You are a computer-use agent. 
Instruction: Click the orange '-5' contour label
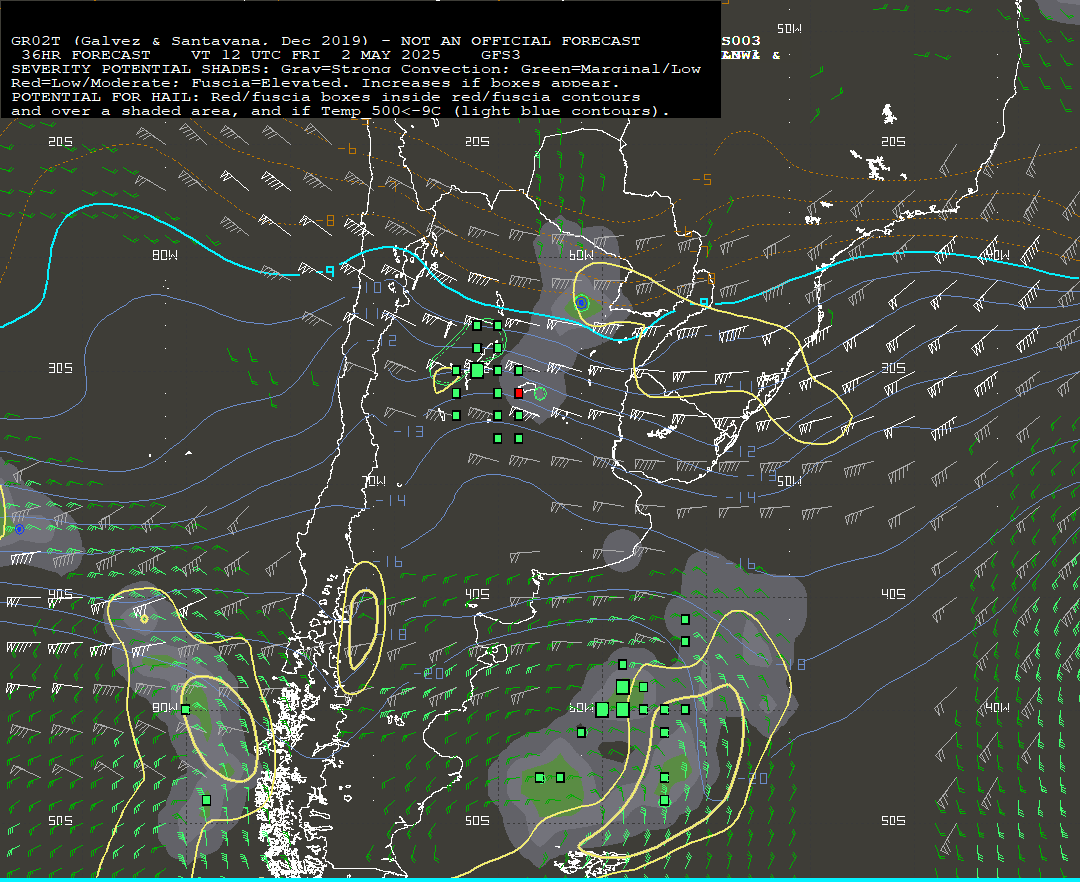pos(702,179)
